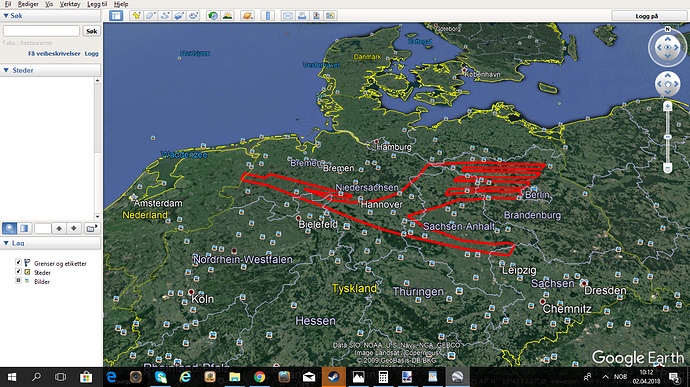Uncheck Grenser og etiketter layer

18,262
